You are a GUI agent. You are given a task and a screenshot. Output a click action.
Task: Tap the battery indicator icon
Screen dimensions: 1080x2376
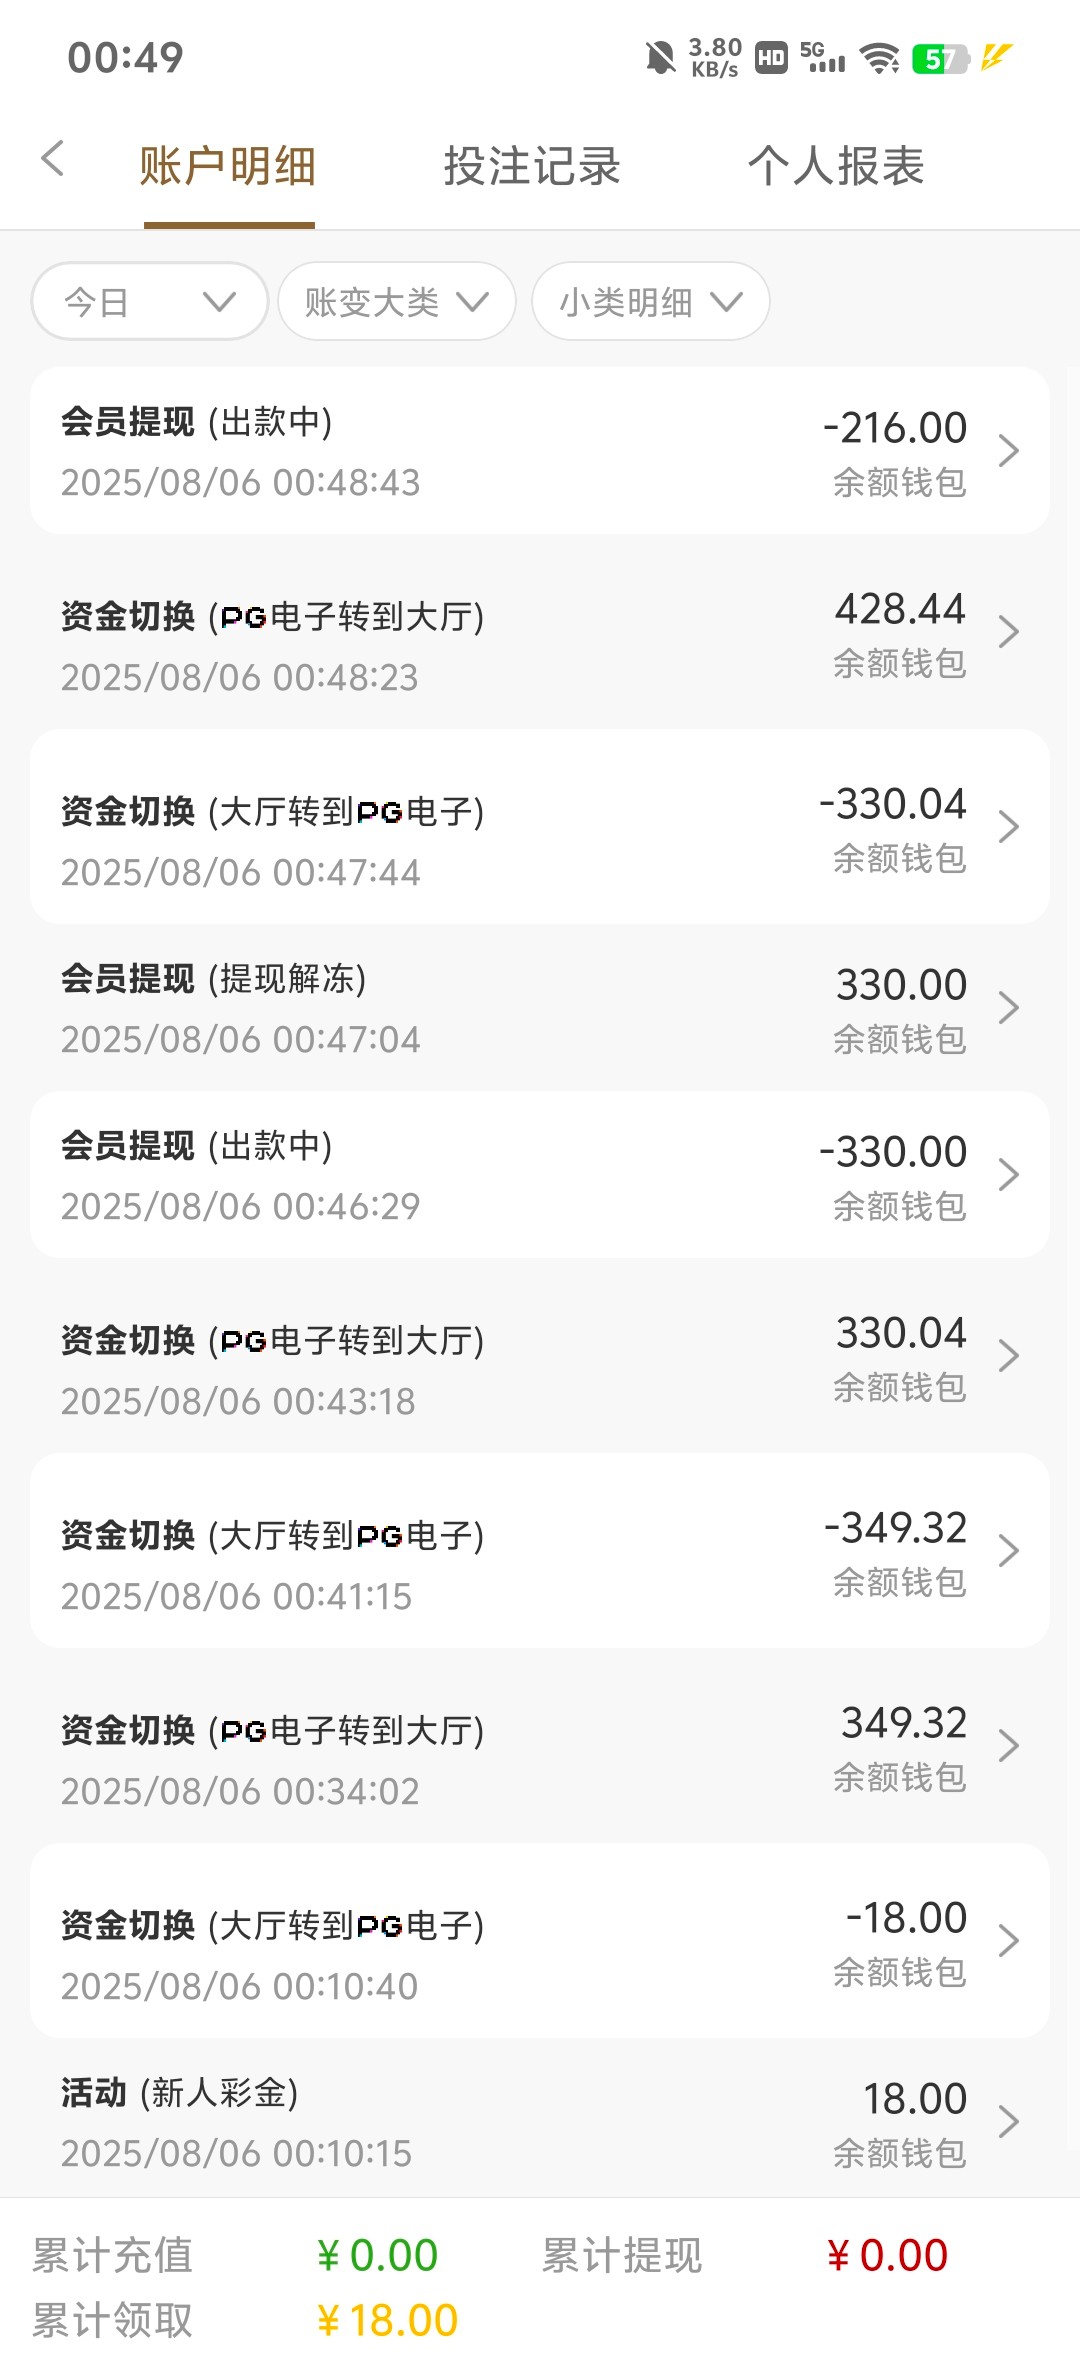click(940, 59)
